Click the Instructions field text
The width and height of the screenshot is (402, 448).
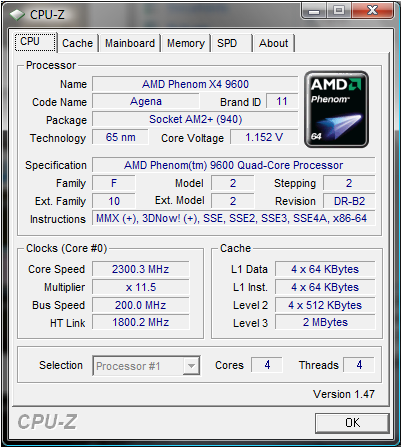click(231, 218)
